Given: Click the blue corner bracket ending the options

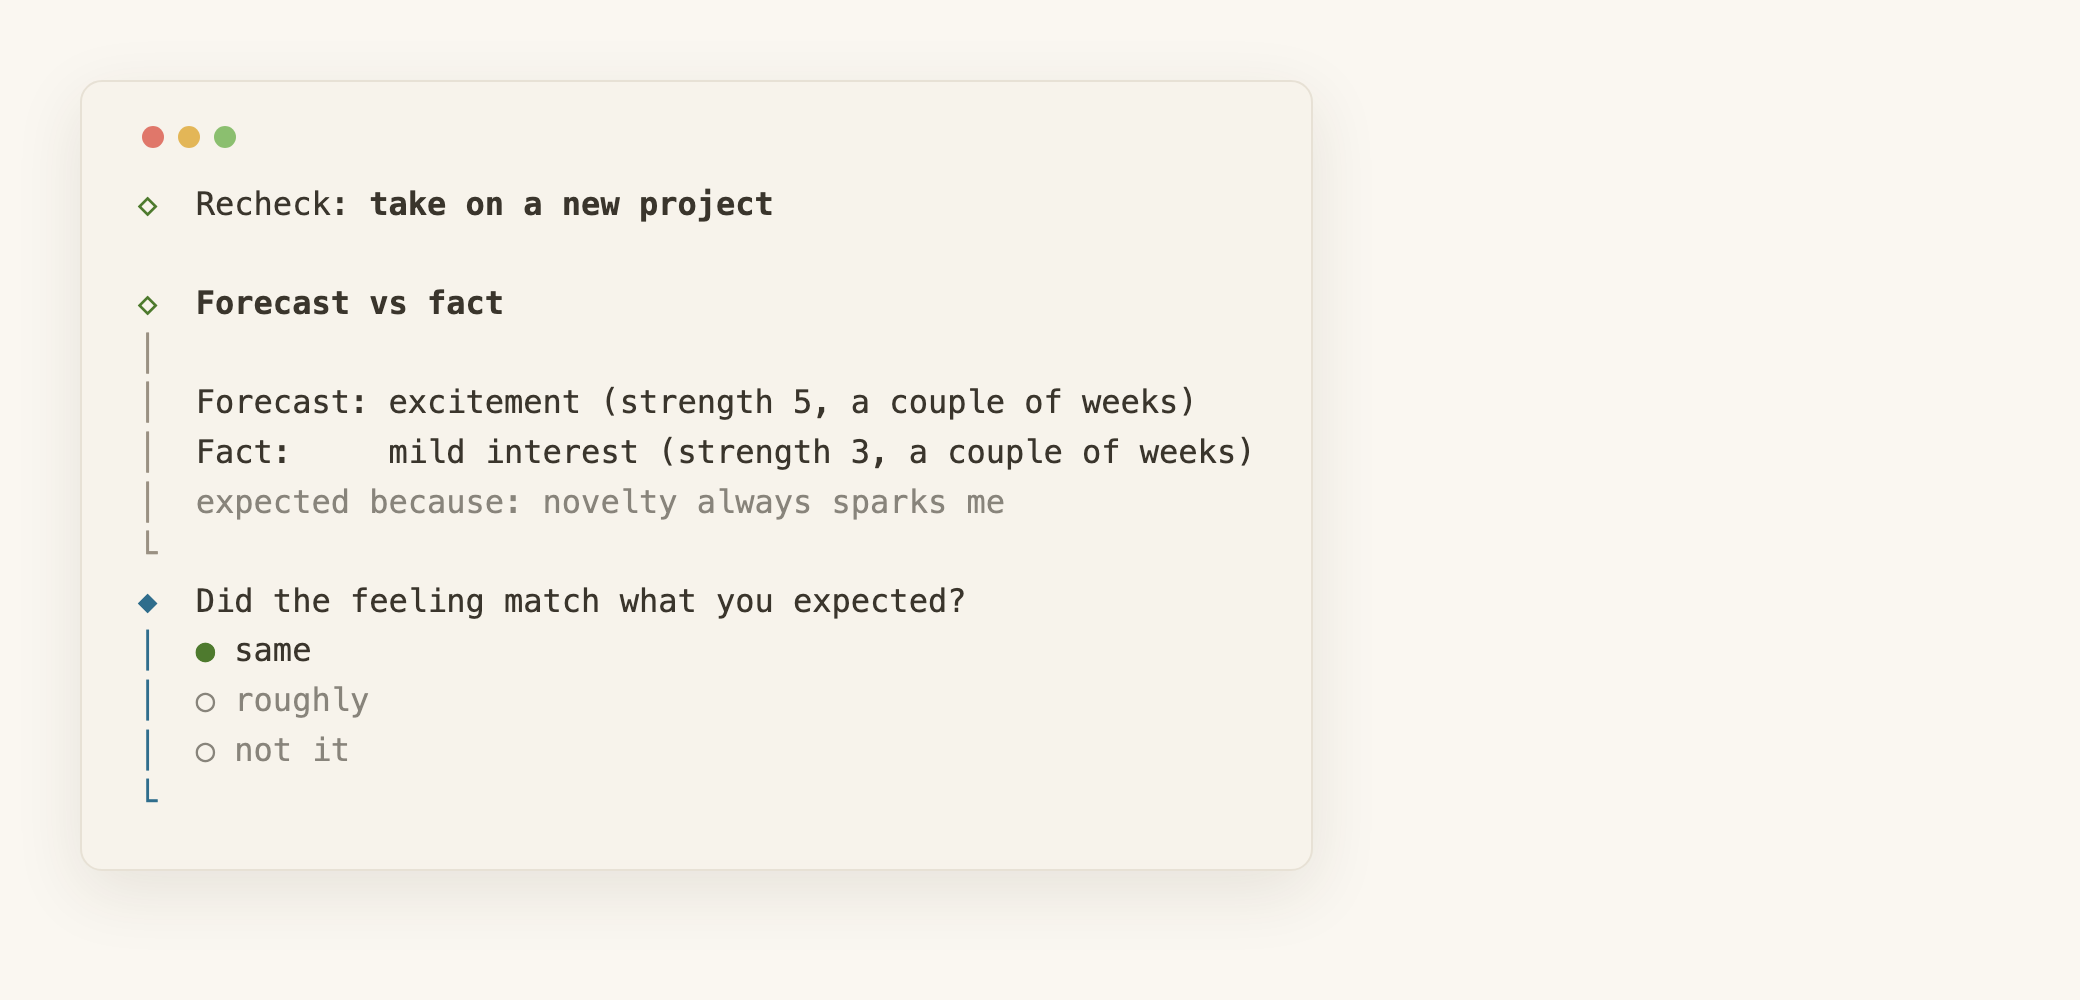Looking at the screenshot, I should pos(151,791).
